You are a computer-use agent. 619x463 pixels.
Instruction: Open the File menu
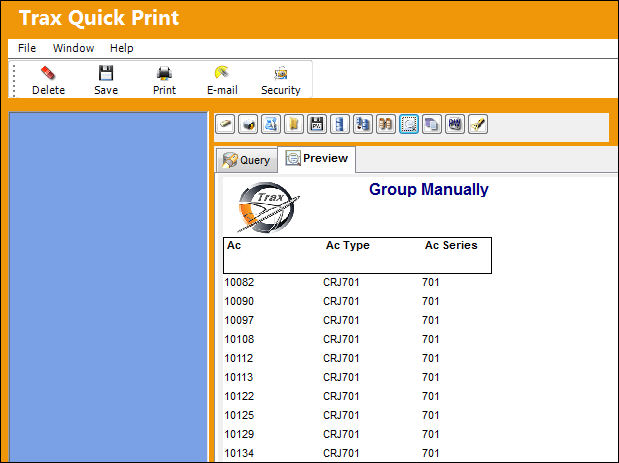pos(27,48)
